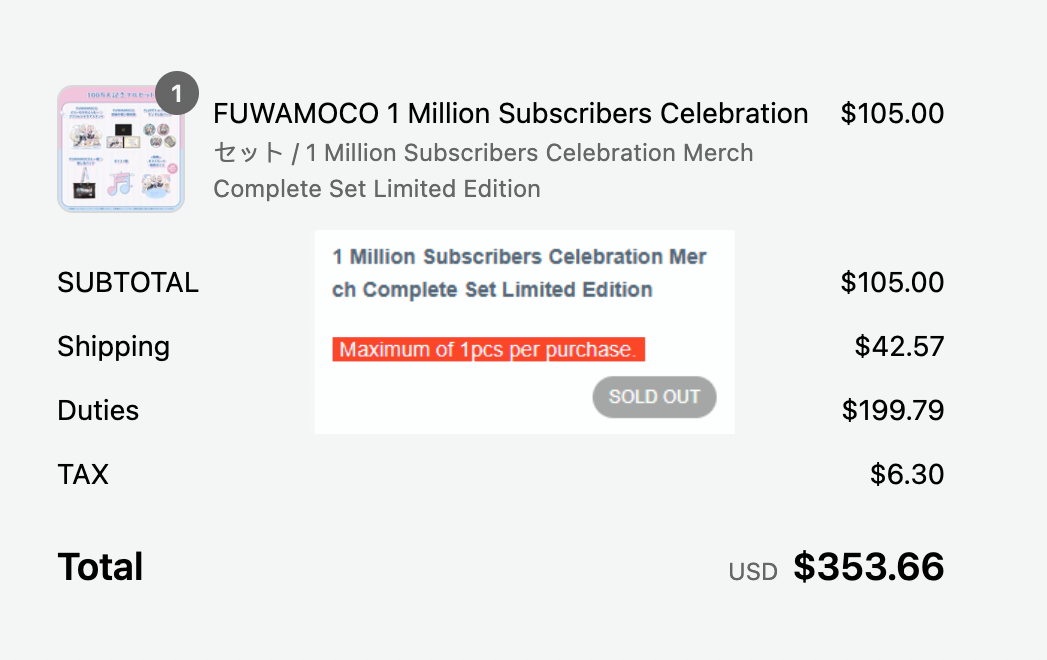Screen dimensions: 1047x660
Task: Click the $353.66 total amount
Action: point(868,567)
